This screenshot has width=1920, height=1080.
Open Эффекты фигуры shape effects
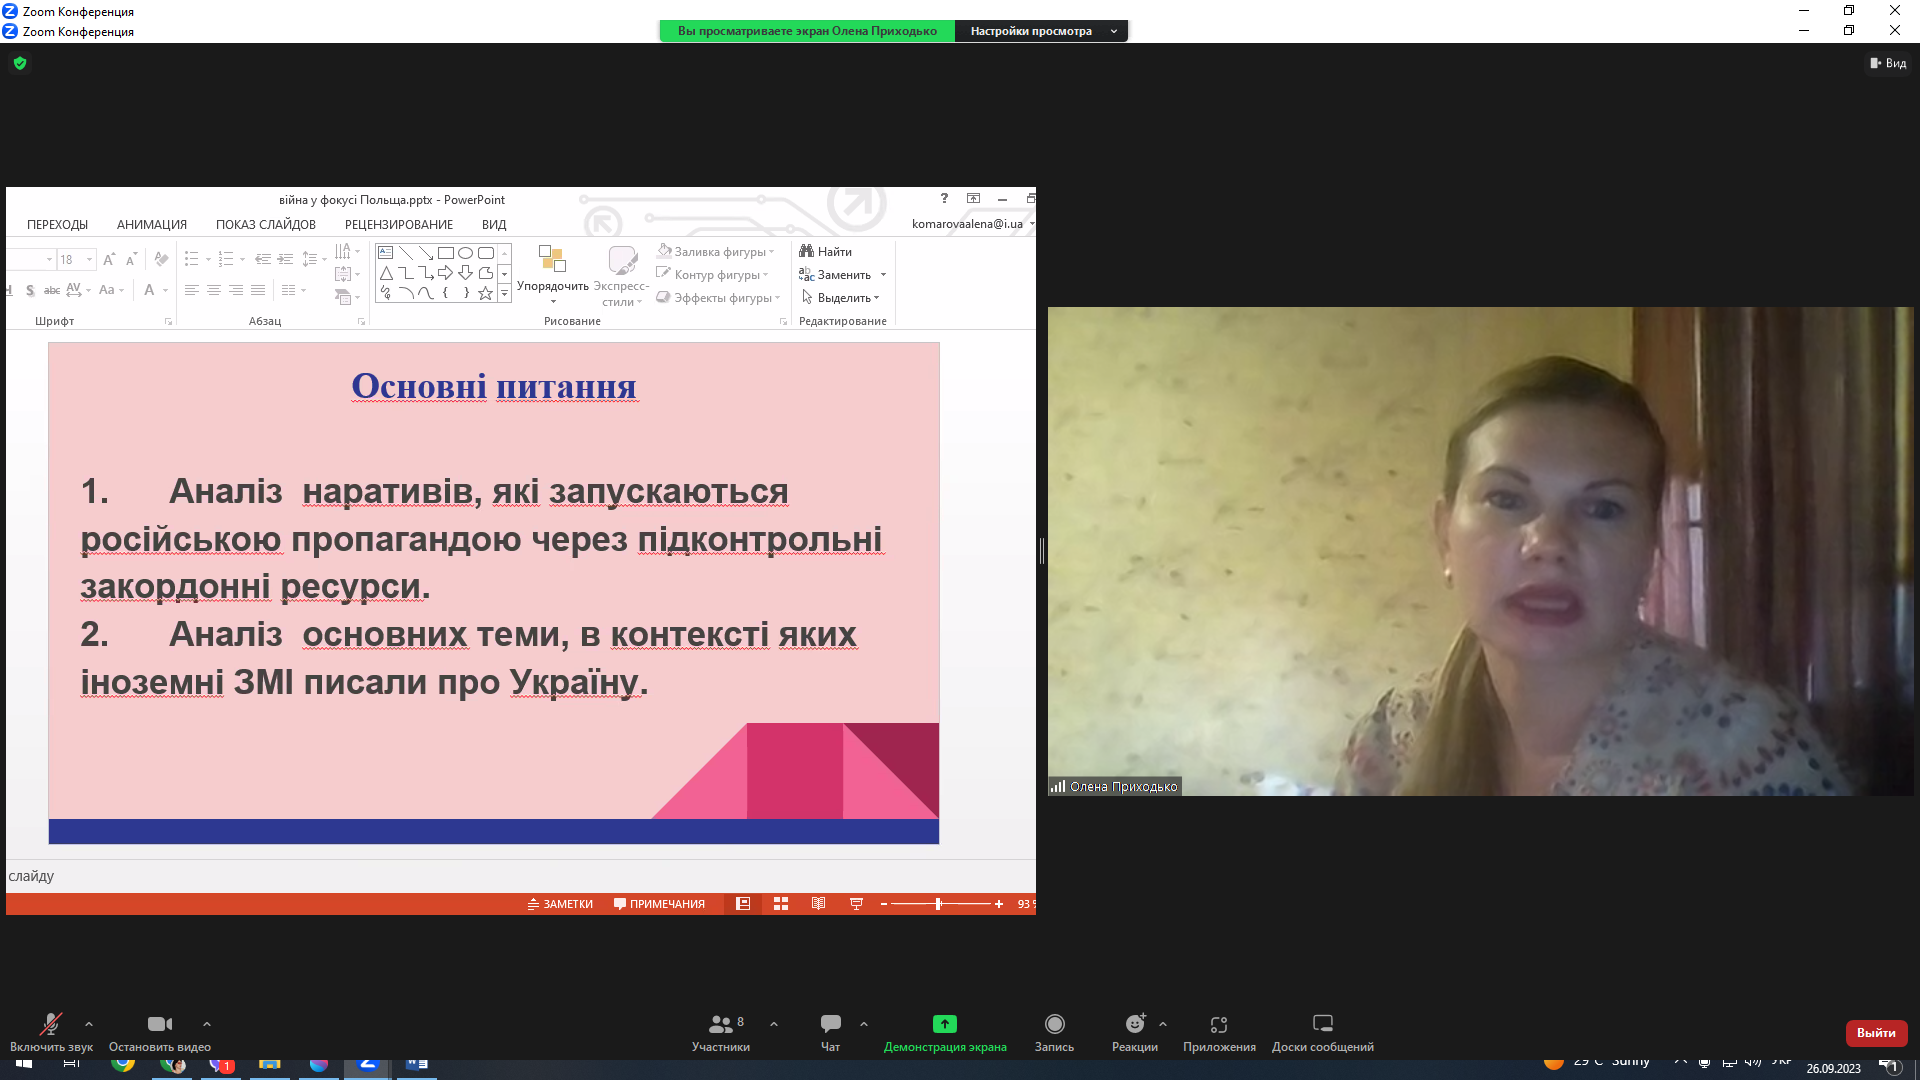pos(718,298)
